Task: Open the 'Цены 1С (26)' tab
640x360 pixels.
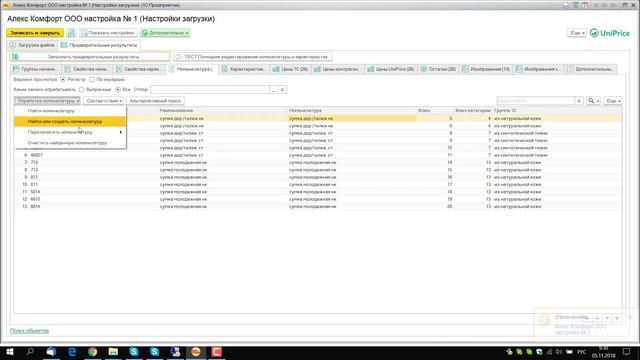Action: pyautogui.click(x=290, y=69)
